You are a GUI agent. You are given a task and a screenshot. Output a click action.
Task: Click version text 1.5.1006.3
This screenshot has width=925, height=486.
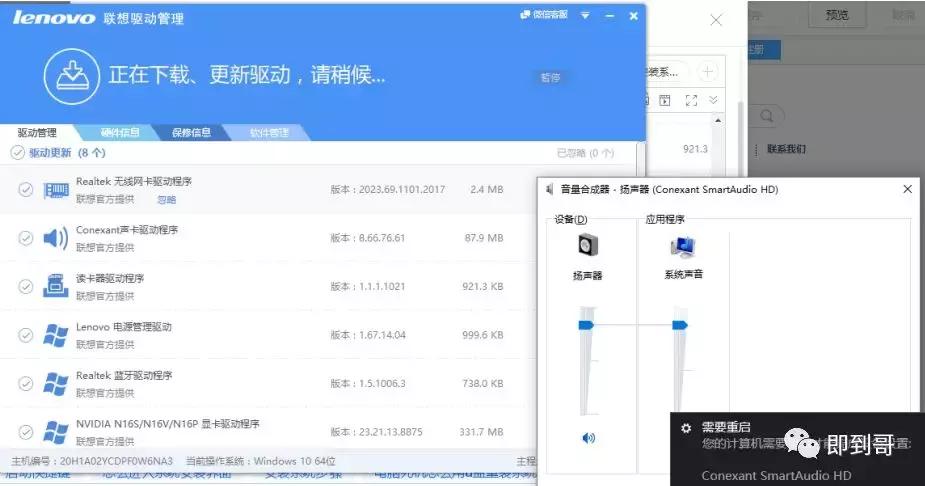(x=382, y=383)
